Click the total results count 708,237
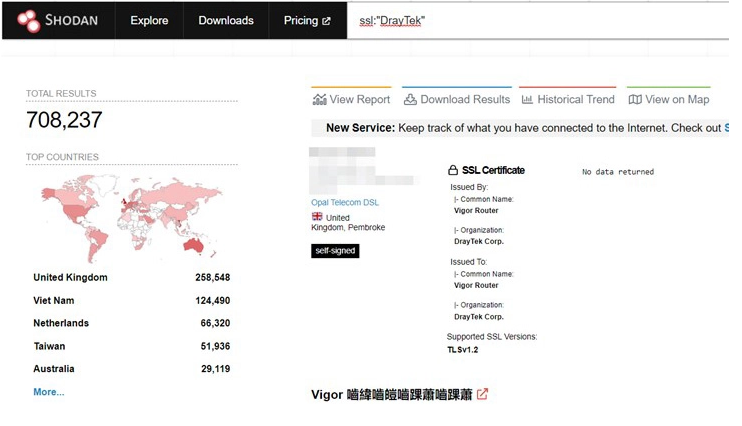The width and height of the screenshot is (742, 426). pyautogui.click(x=64, y=120)
